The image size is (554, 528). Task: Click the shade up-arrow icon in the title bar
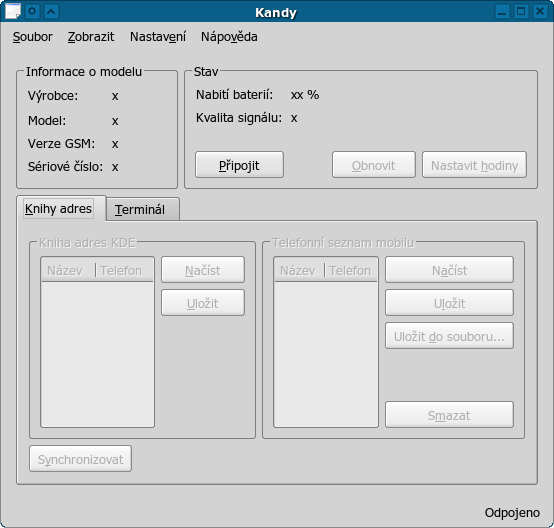(51, 11)
